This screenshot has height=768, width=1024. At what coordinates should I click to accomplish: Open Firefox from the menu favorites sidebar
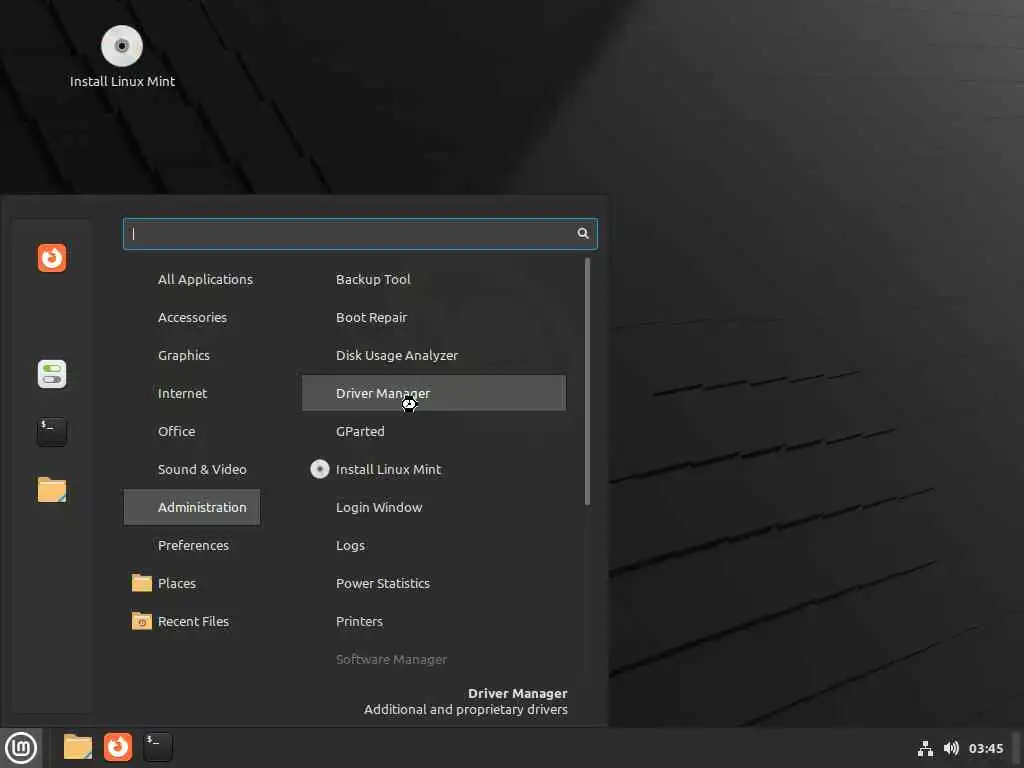coord(52,257)
